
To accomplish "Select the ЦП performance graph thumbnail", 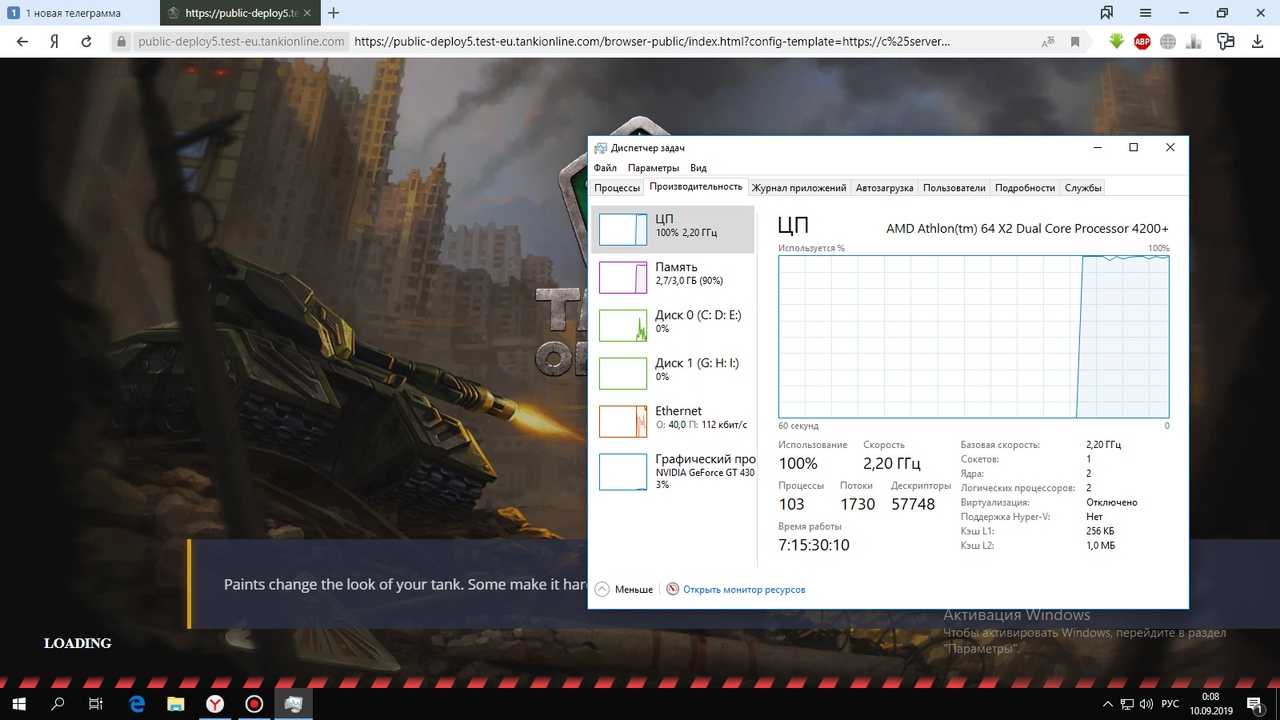I will 623,229.
